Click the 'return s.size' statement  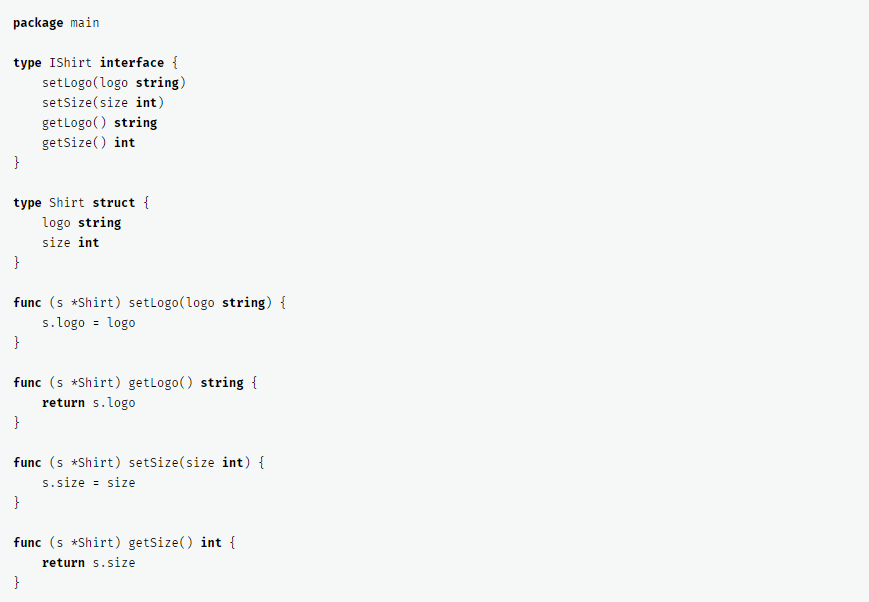click(88, 562)
